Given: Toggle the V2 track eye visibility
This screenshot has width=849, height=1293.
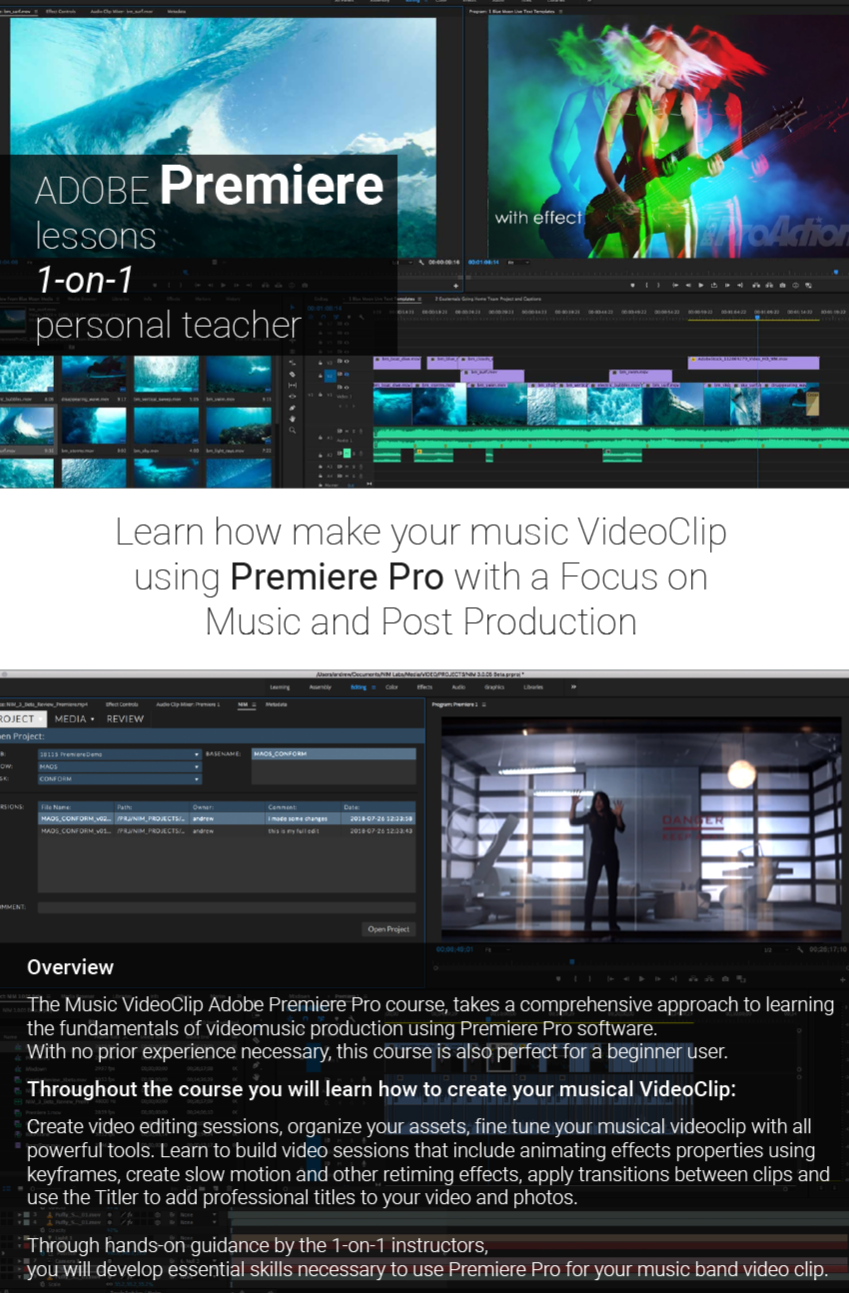Looking at the screenshot, I should 345,376.
